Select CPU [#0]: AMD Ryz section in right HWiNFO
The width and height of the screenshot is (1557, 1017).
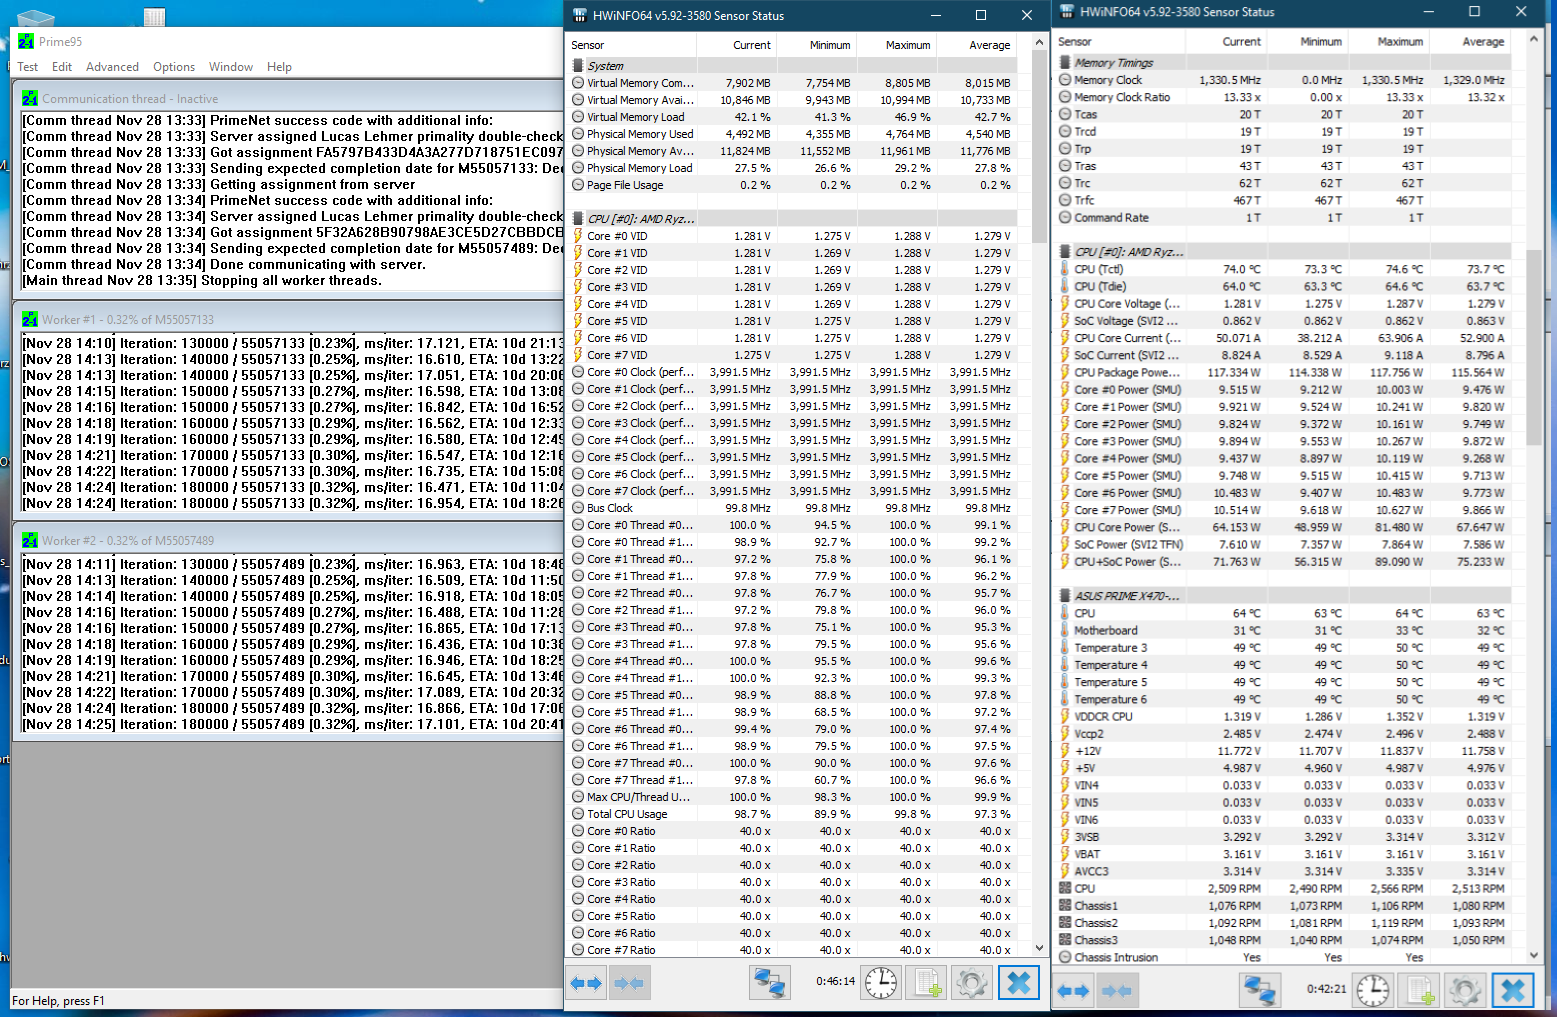[1282, 252]
